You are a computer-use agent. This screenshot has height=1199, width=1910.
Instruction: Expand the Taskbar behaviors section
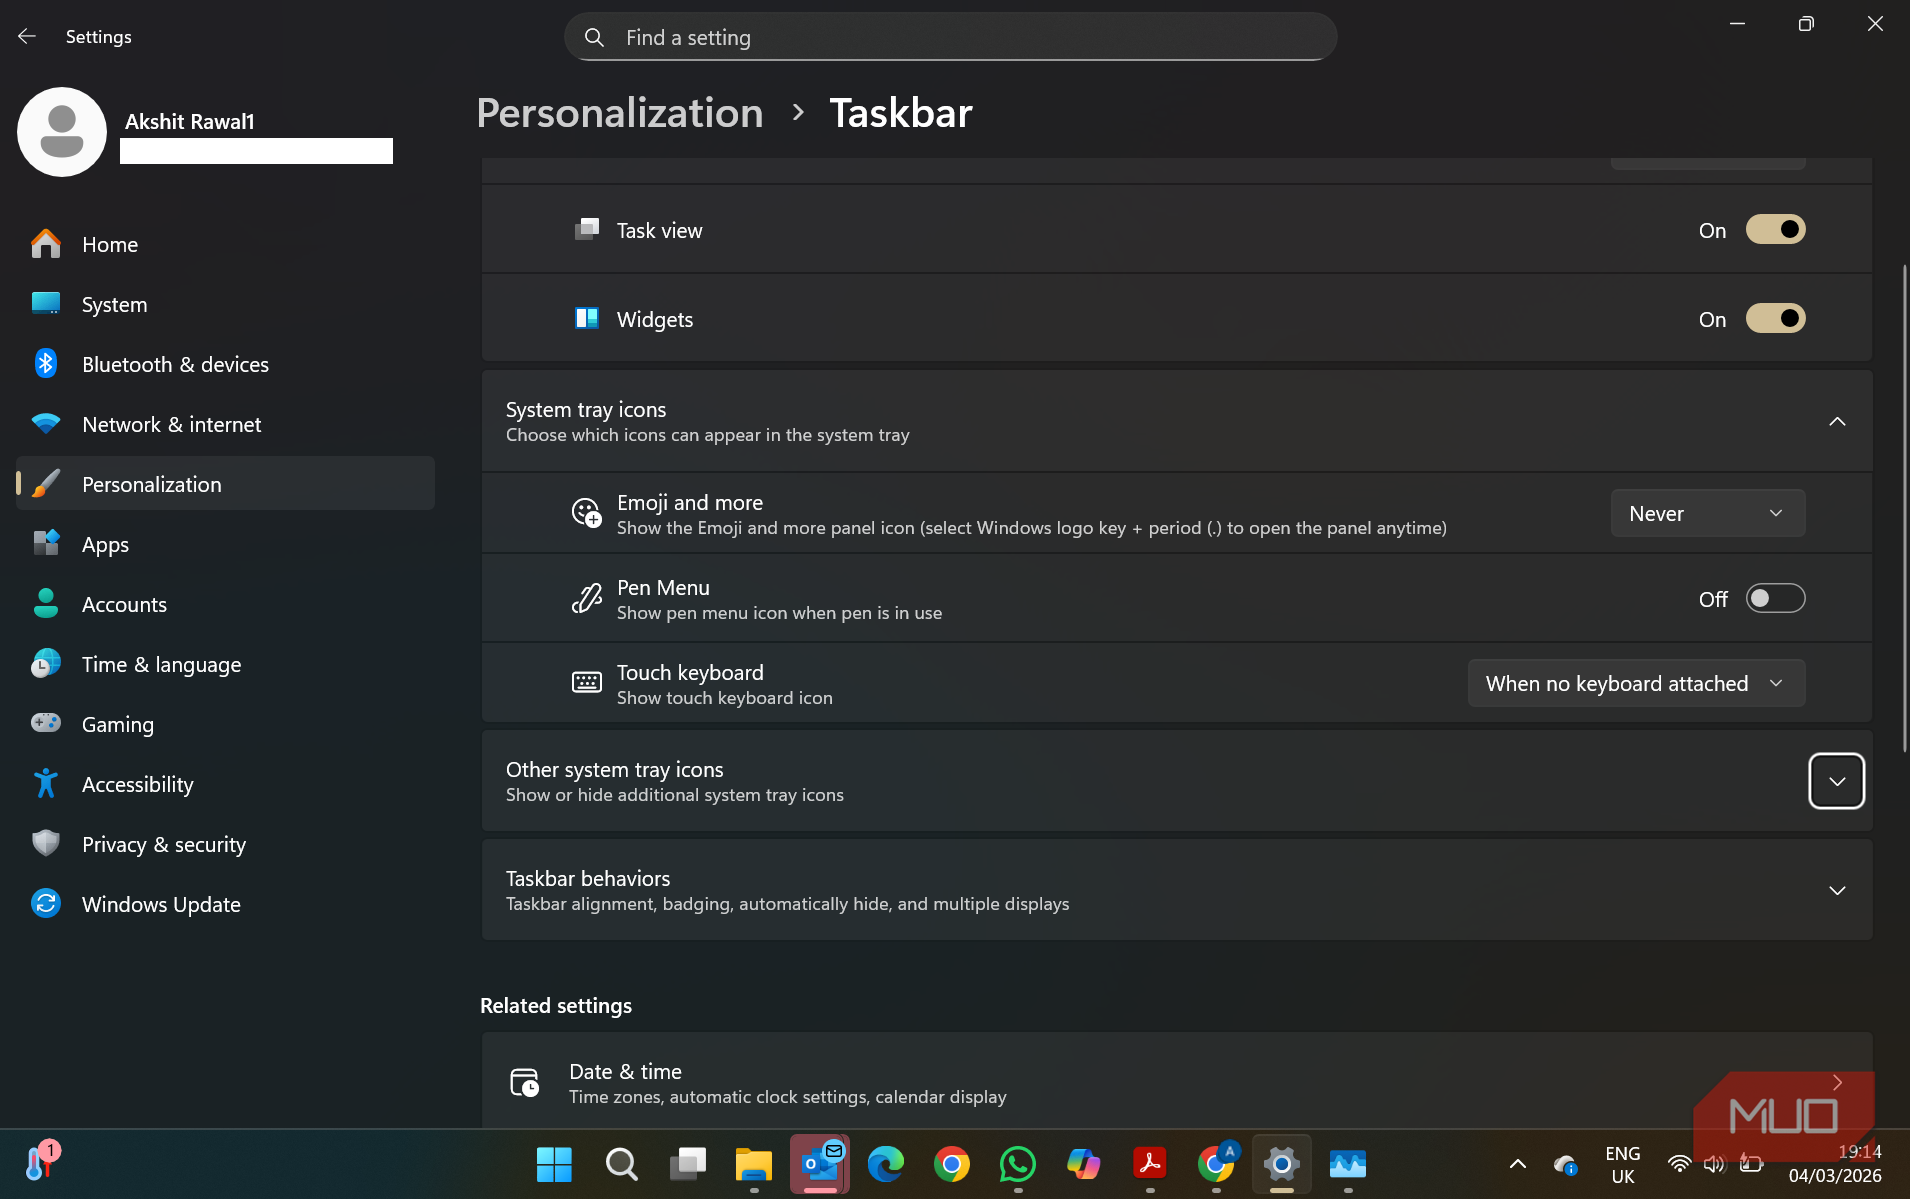1836,890
